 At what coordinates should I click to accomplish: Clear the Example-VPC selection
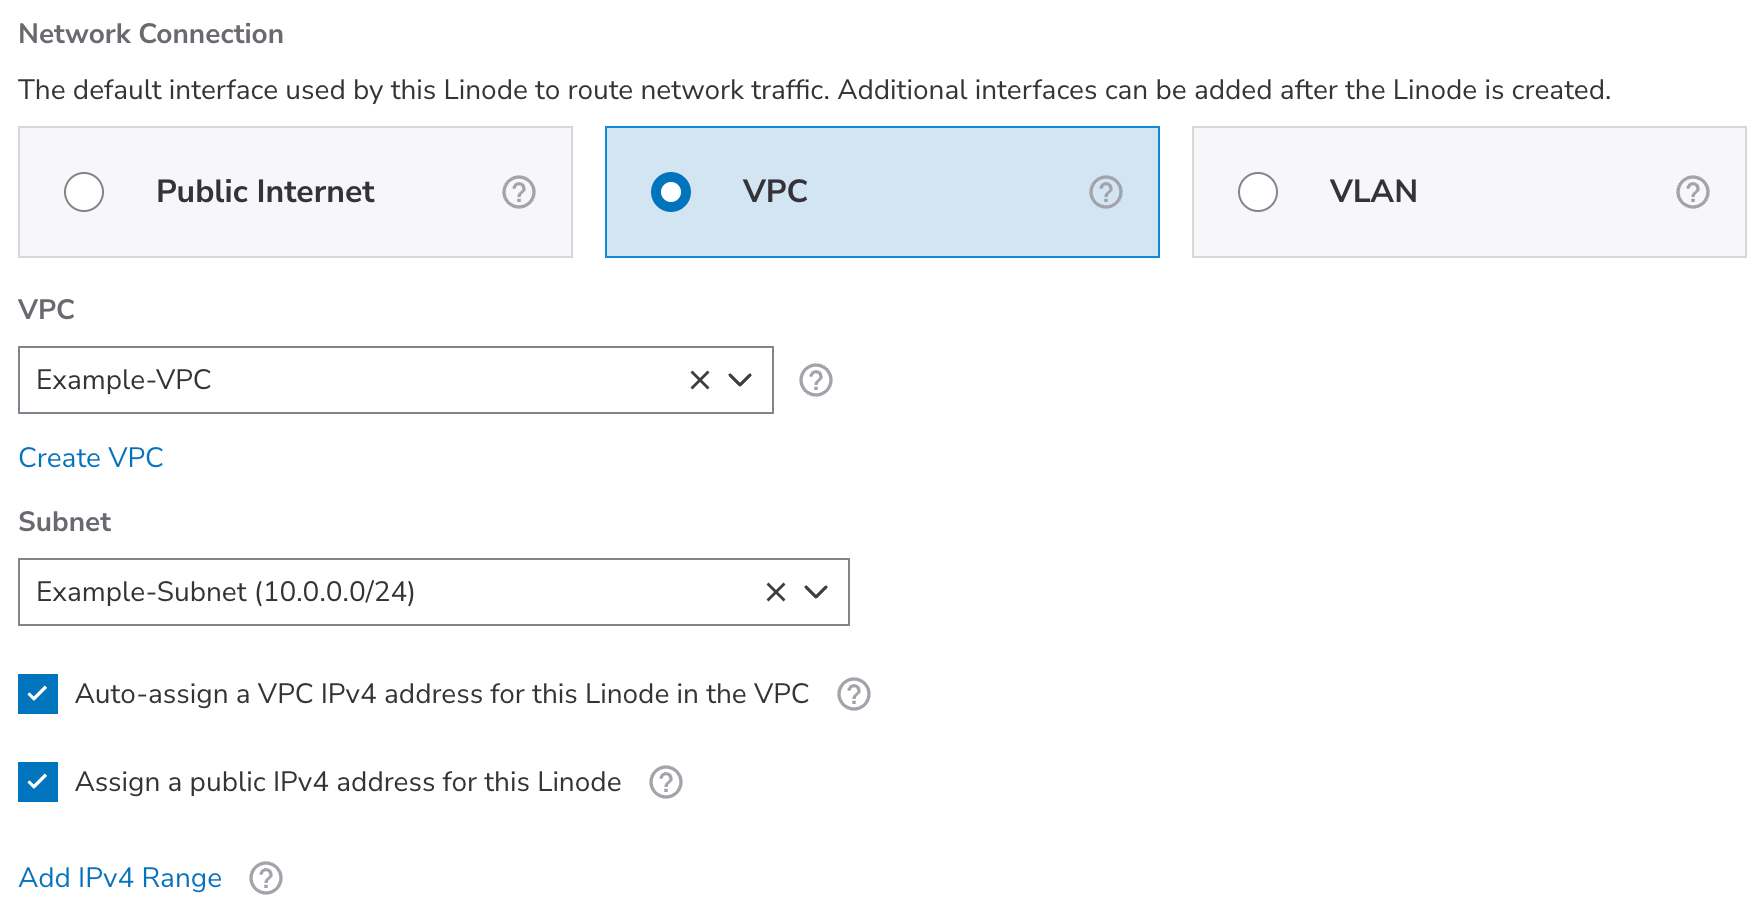(700, 380)
